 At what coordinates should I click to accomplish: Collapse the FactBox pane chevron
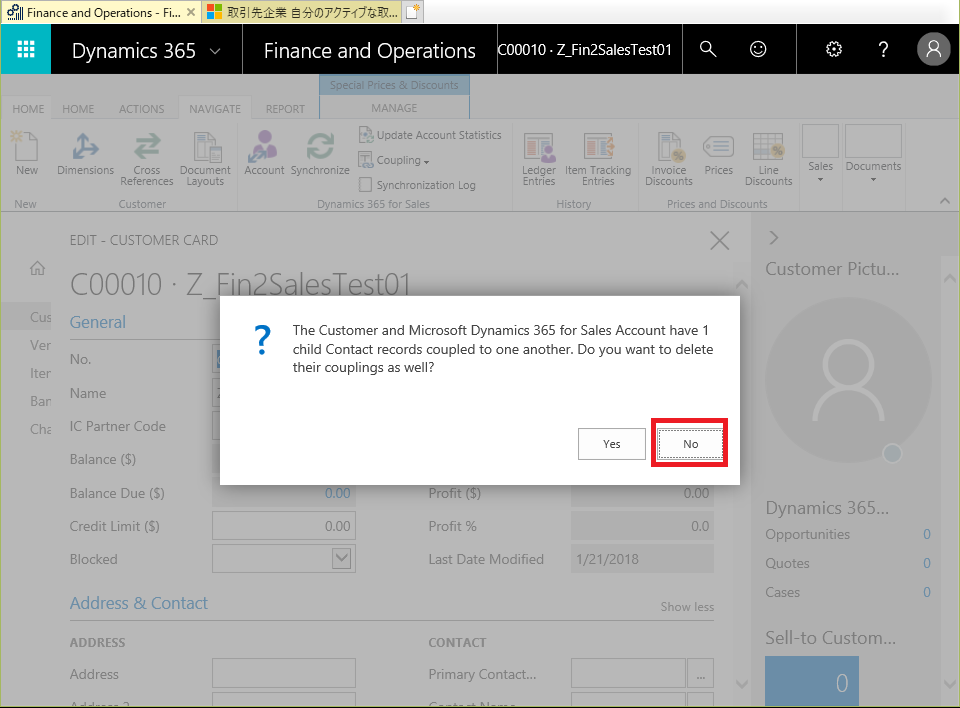coord(774,238)
